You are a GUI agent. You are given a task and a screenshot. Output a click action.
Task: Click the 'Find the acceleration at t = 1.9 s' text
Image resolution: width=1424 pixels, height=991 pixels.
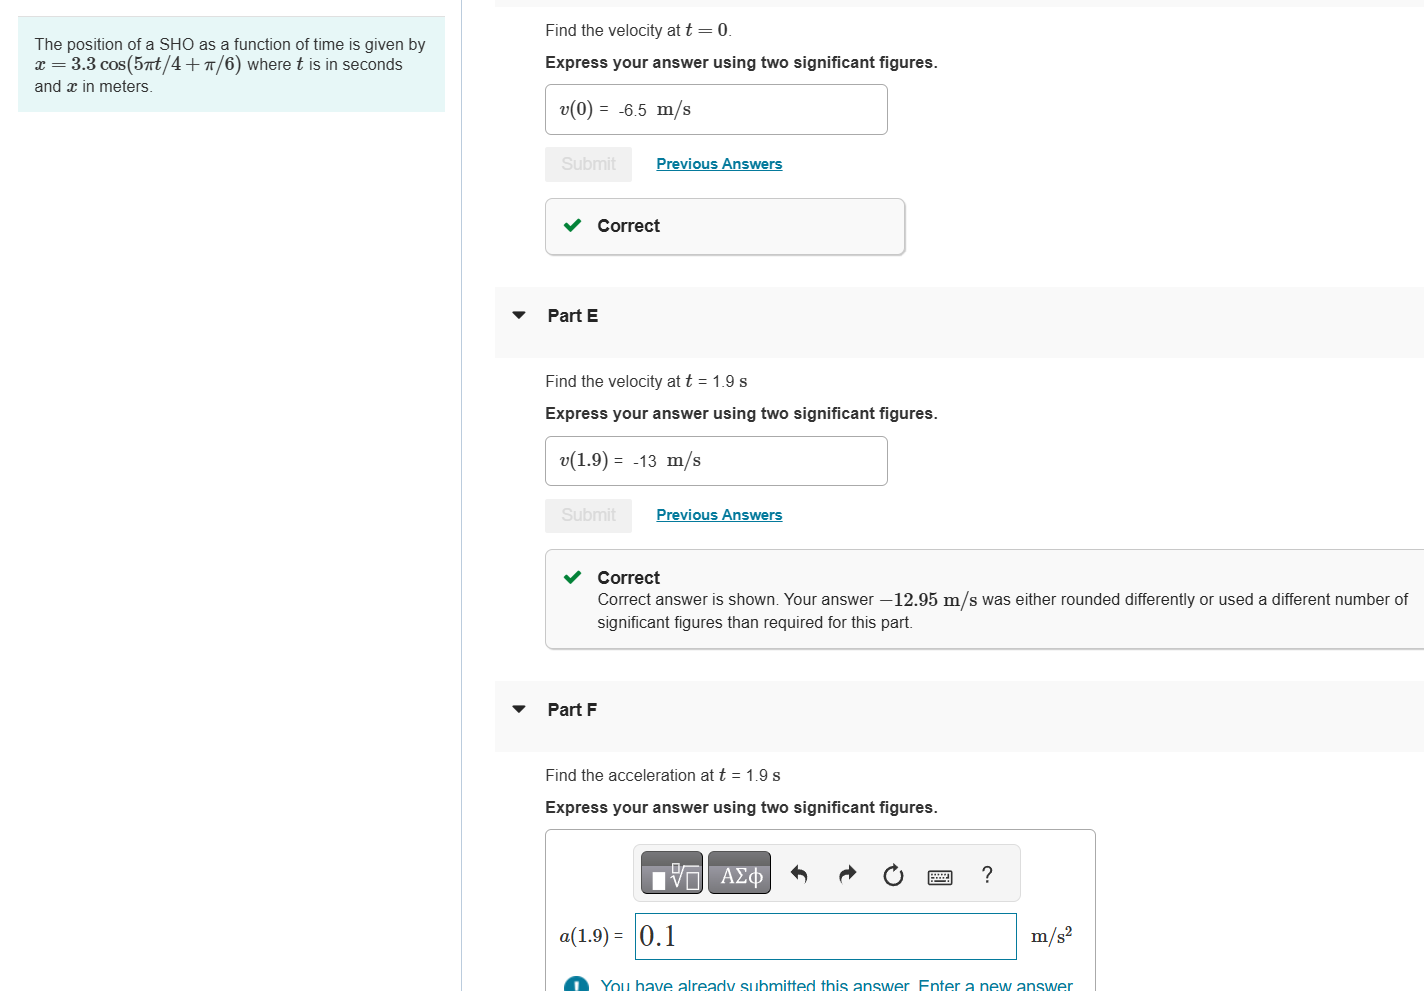pyautogui.click(x=663, y=775)
